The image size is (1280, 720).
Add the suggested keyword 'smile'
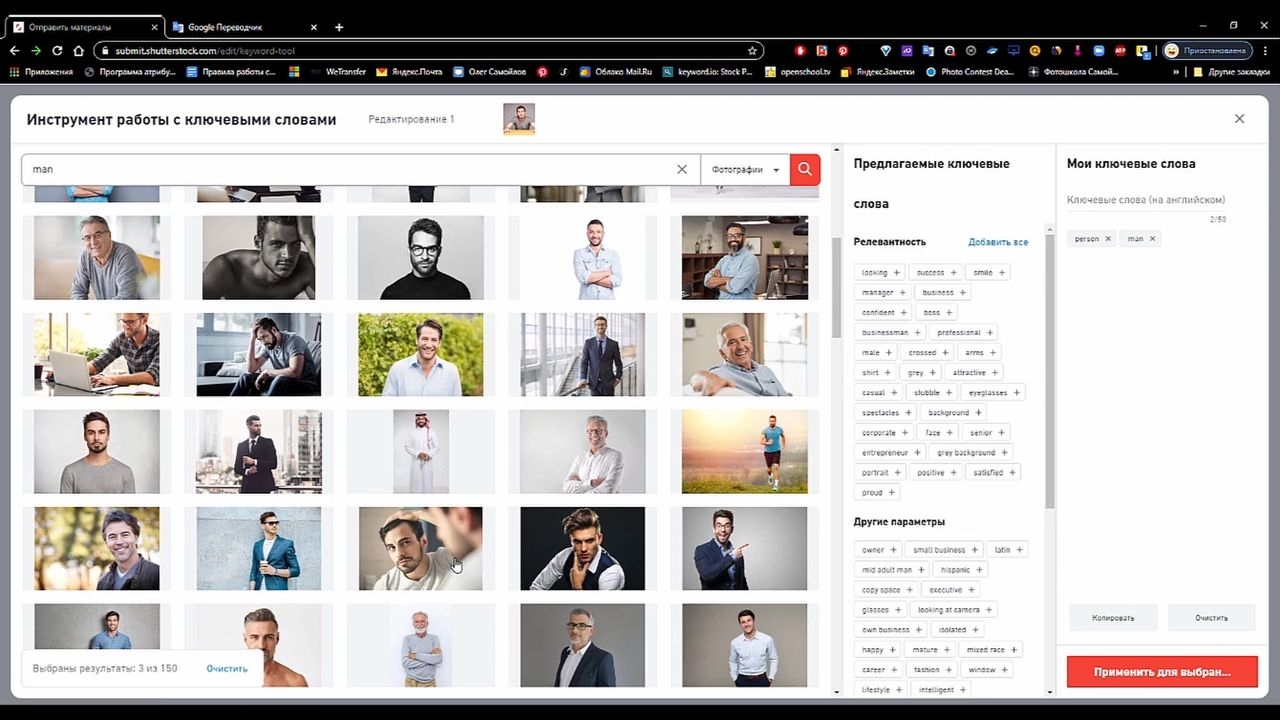point(990,273)
